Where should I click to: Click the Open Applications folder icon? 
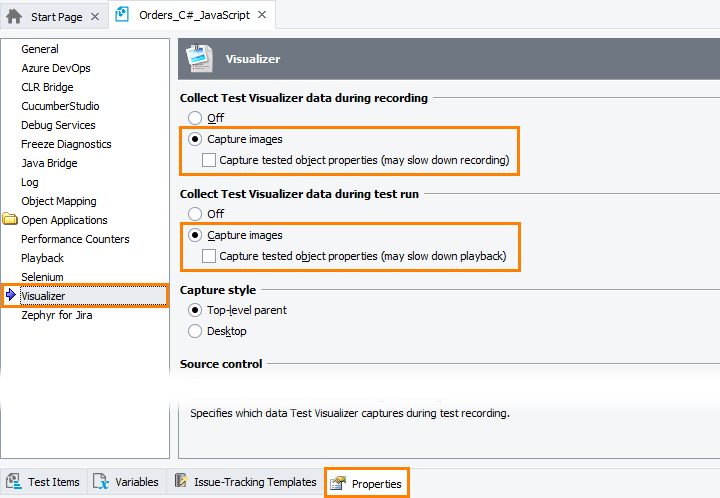click(x=10, y=219)
